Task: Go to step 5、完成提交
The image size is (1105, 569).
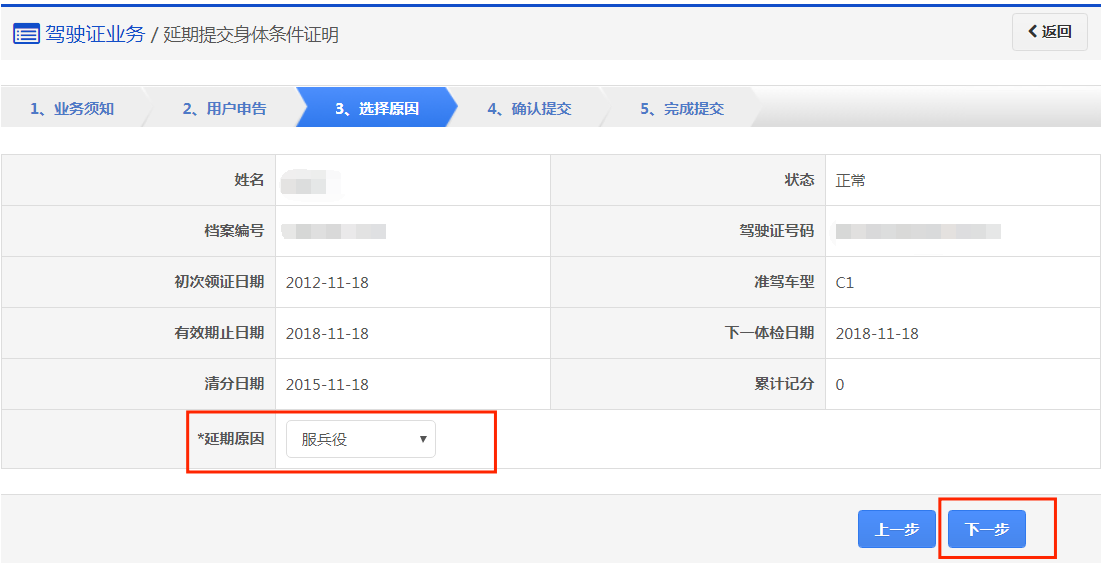Action: point(681,108)
